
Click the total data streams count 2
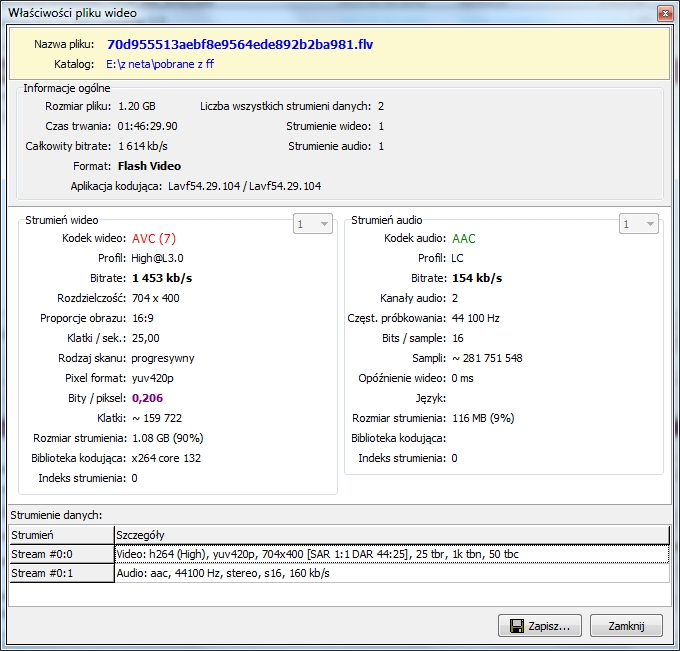381,106
